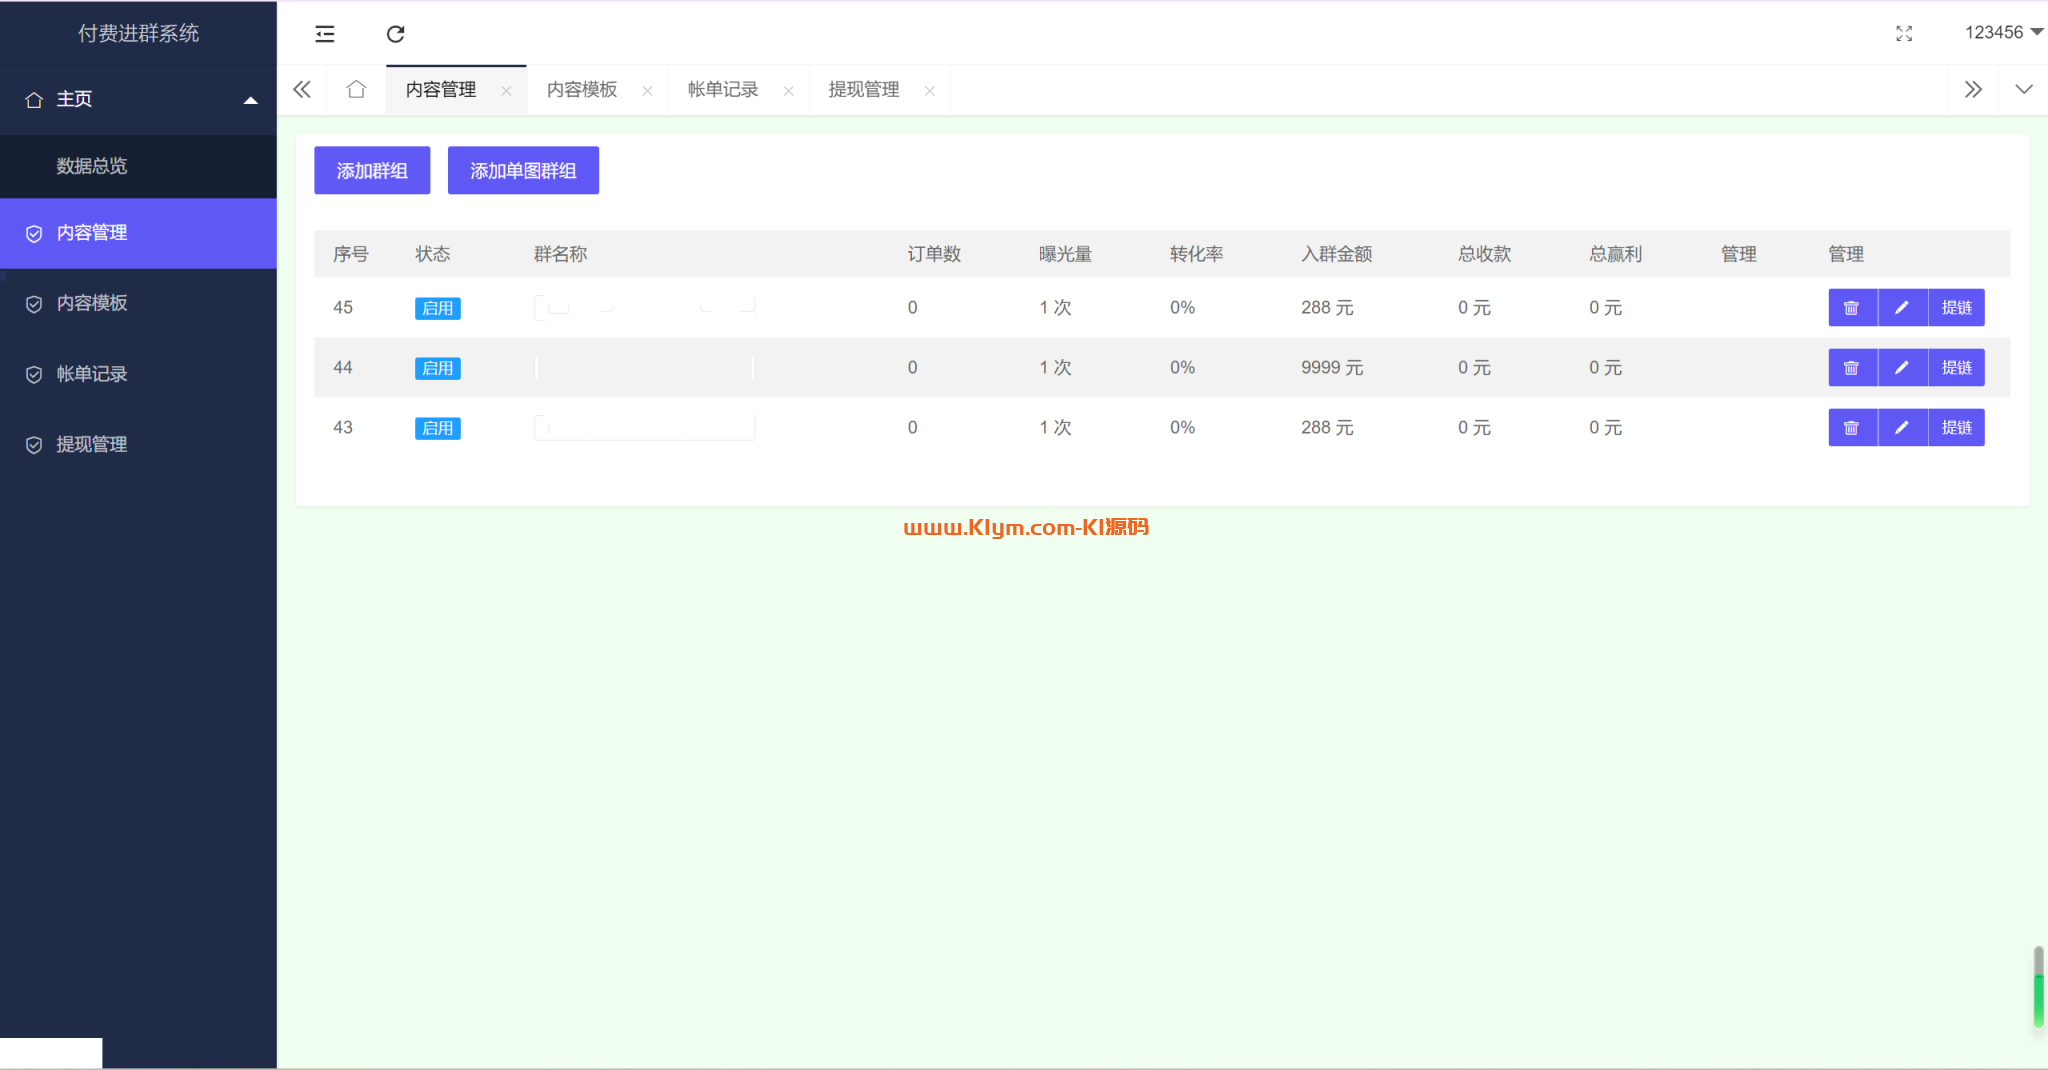The height and width of the screenshot is (1070, 2048).
Task: Delete row 43 using trash icon
Action: click(x=1852, y=428)
